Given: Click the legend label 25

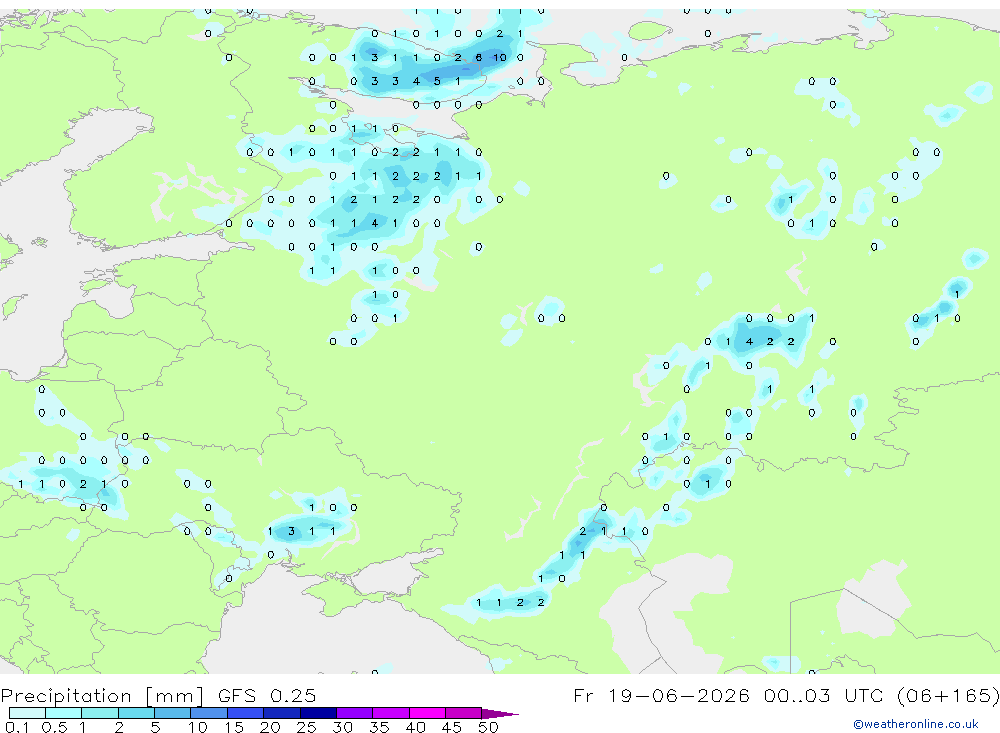Looking at the screenshot, I should click(x=306, y=727).
